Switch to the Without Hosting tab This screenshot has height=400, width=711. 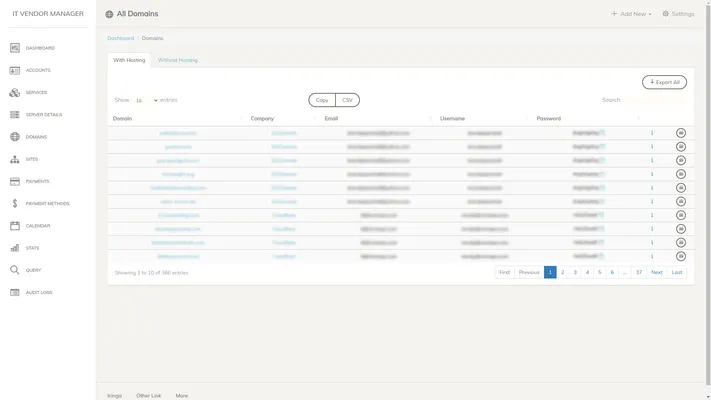[178, 60]
